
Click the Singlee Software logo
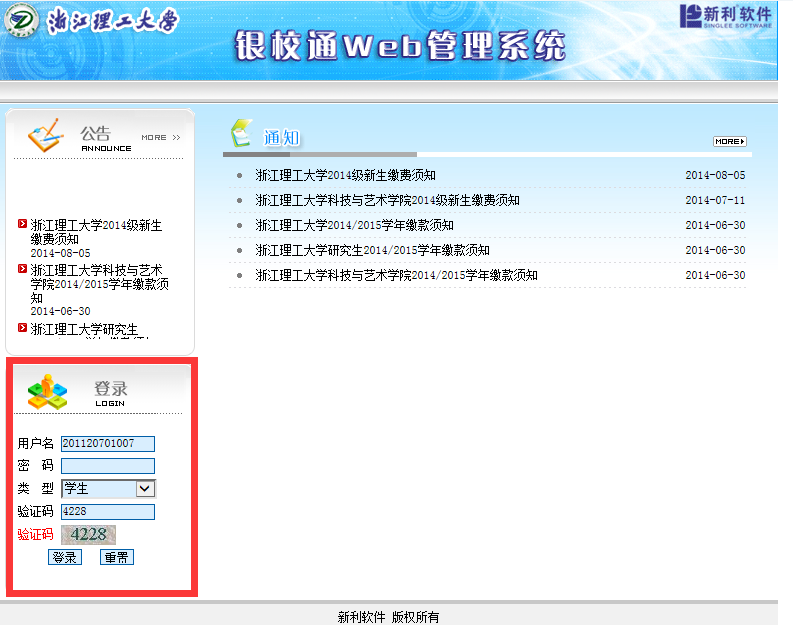pyautogui.click(x=725, y=17)
